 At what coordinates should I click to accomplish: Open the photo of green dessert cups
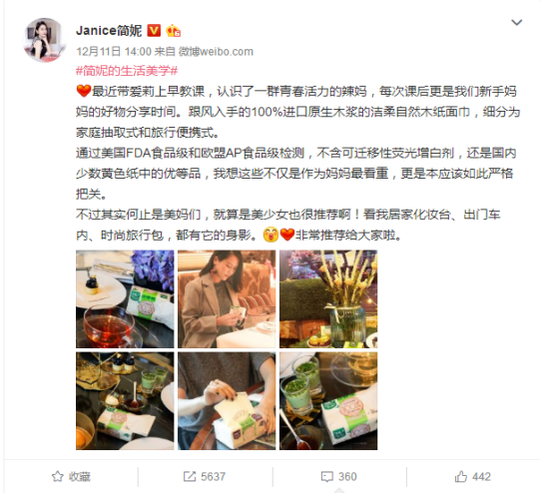[x=328, y=401]
